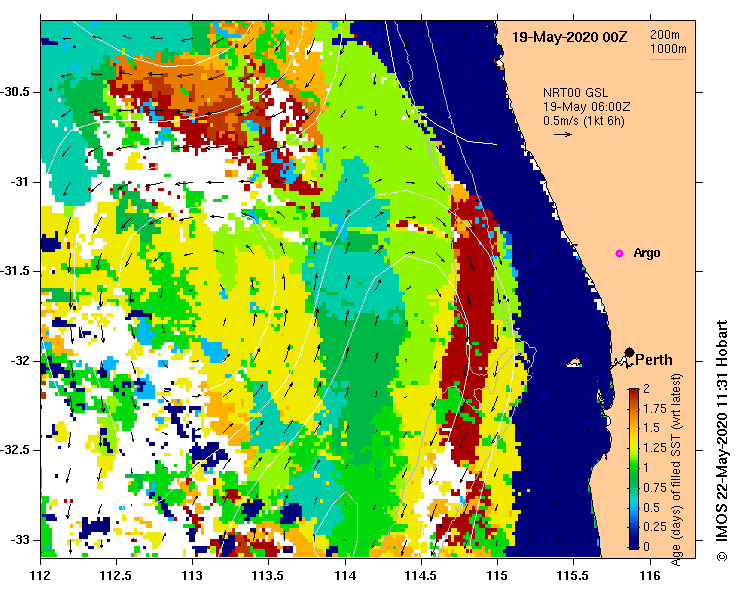739x592 pixels.
Task: Click the 0.5m/s reference velocity arrow
Action: tap(563, 134)
